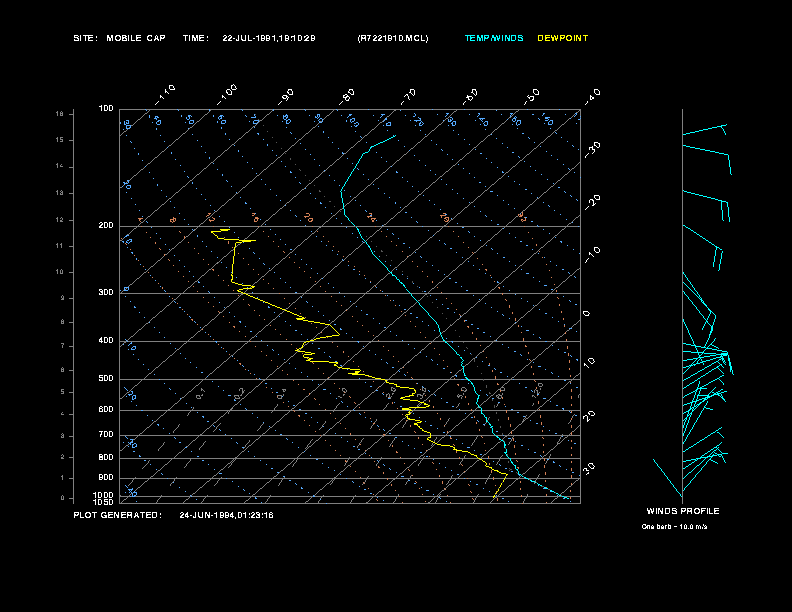Click the -60 temperature axis label
The image size is (792, 612).
point(470,96)
